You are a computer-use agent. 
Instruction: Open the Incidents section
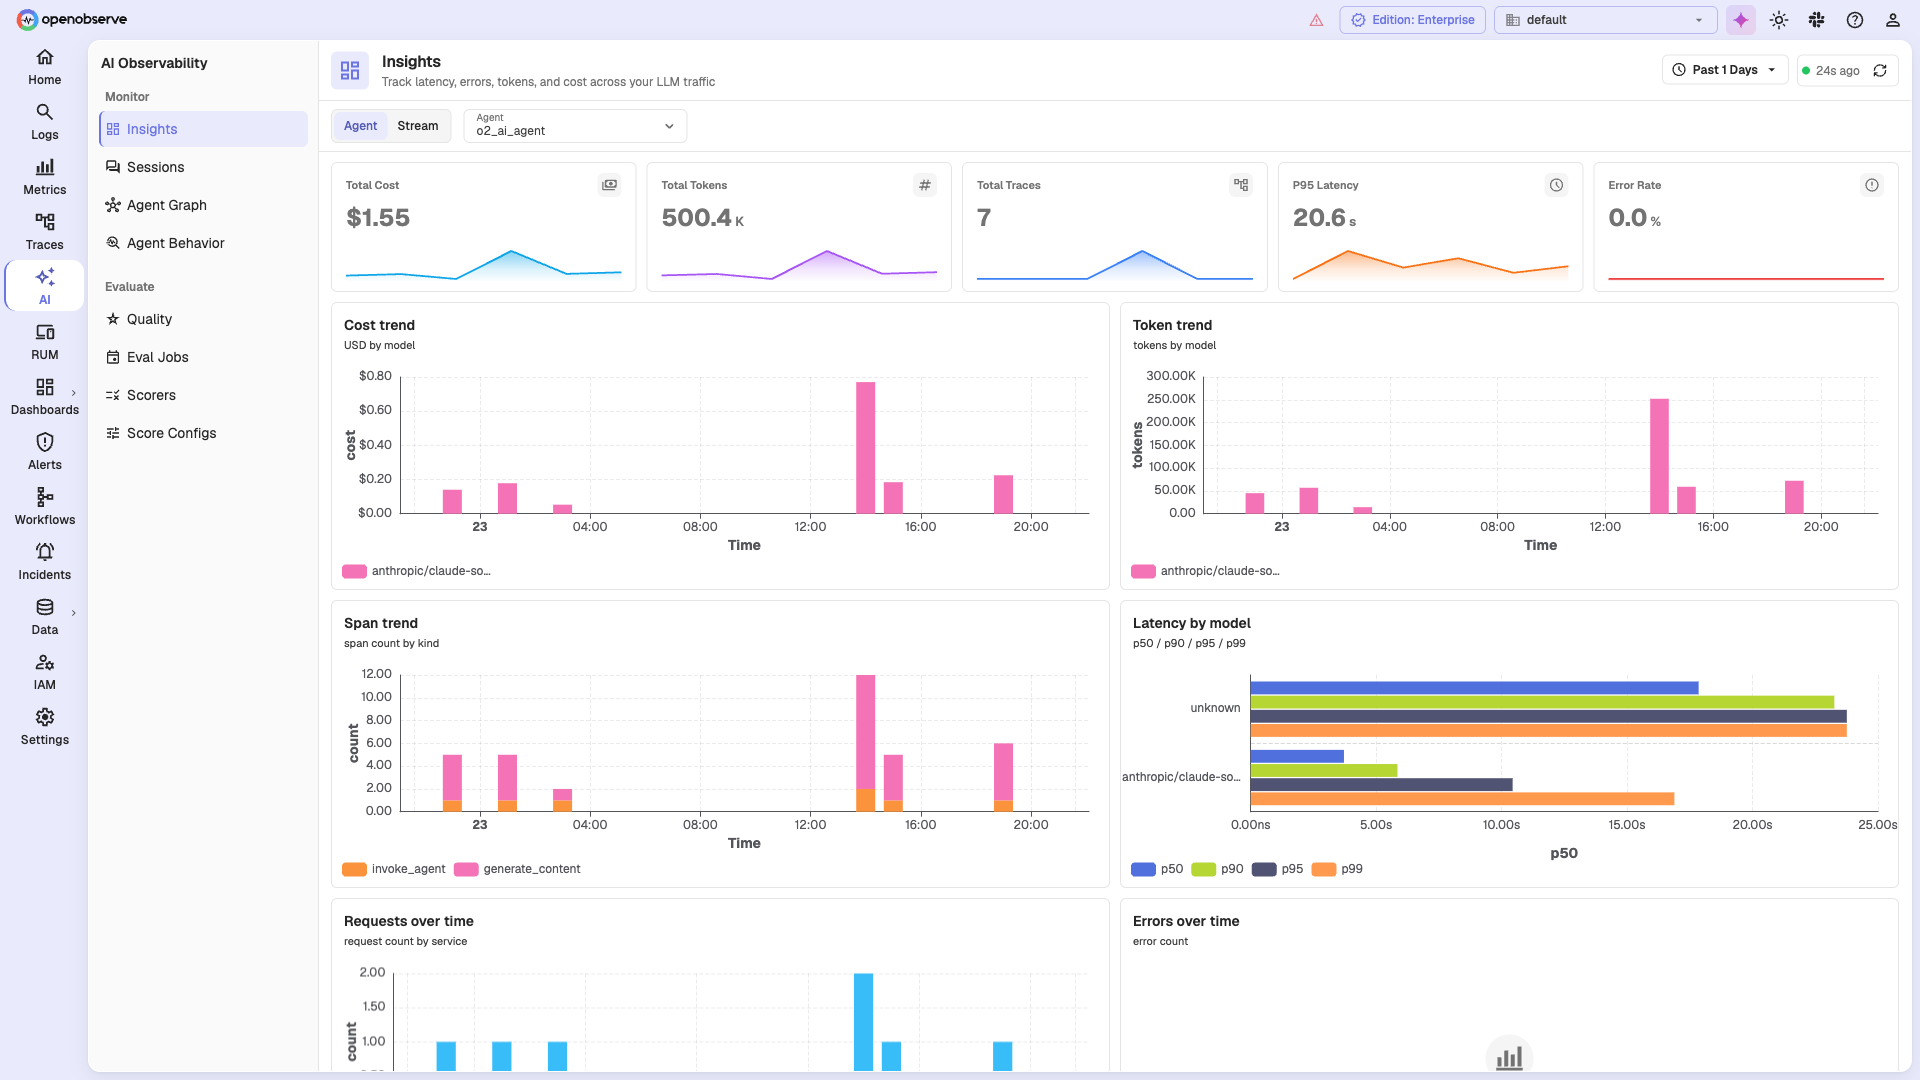click(x=44, y=562)
